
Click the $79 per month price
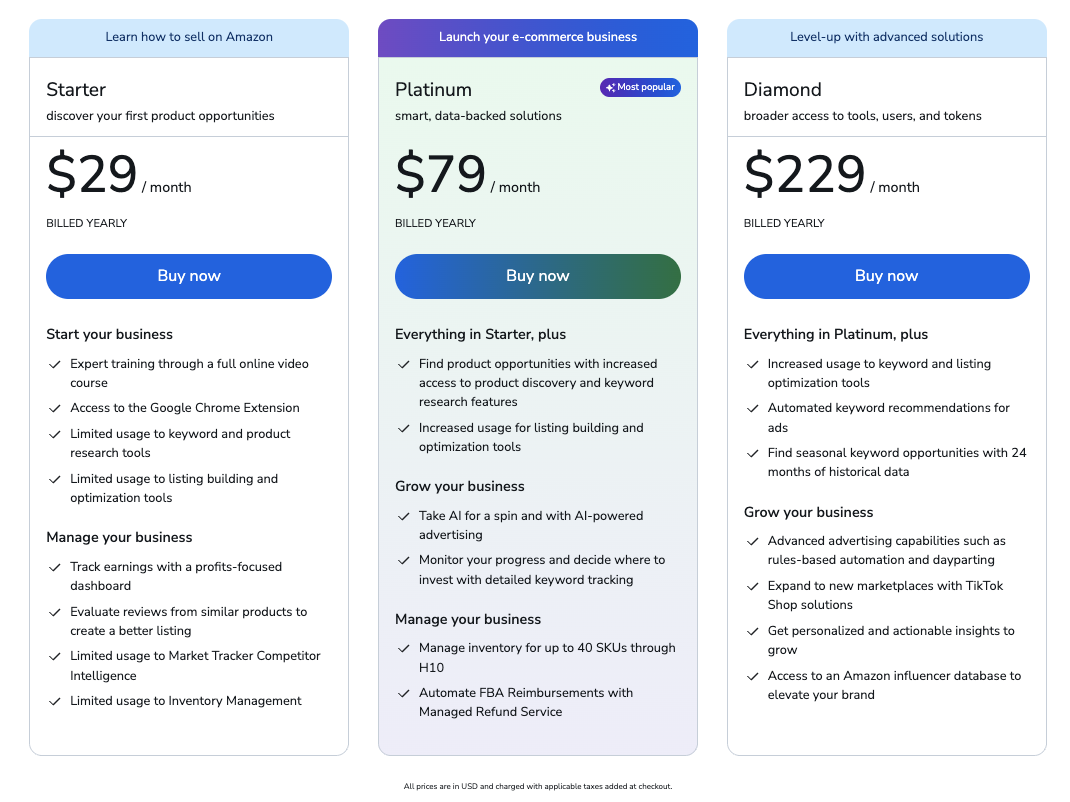tap(467, 174)
